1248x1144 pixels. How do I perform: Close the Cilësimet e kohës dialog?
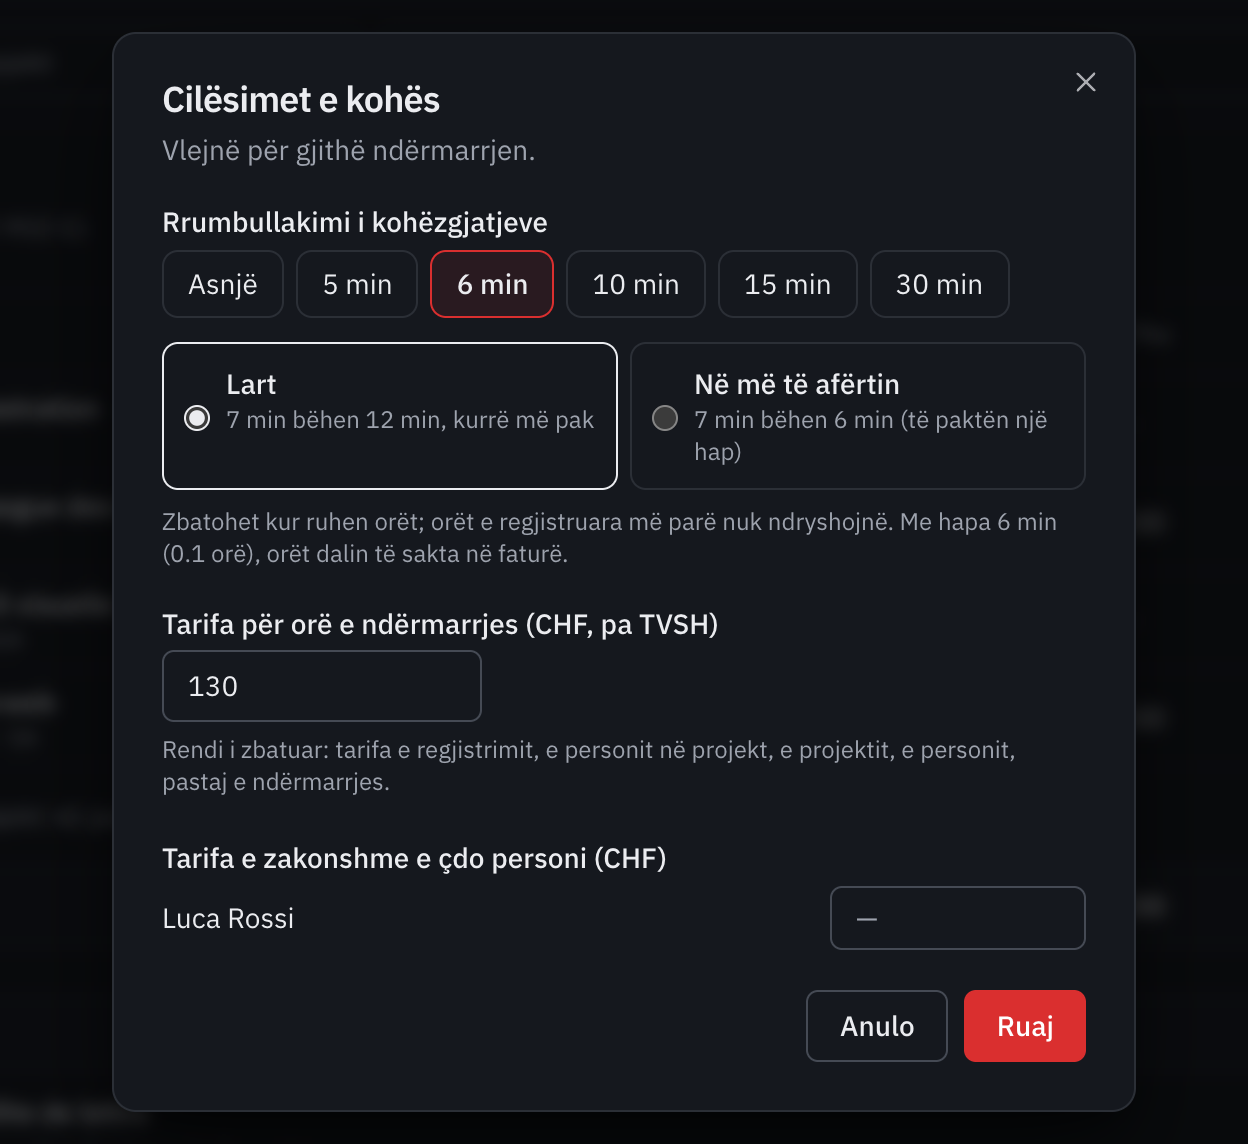1086,82
